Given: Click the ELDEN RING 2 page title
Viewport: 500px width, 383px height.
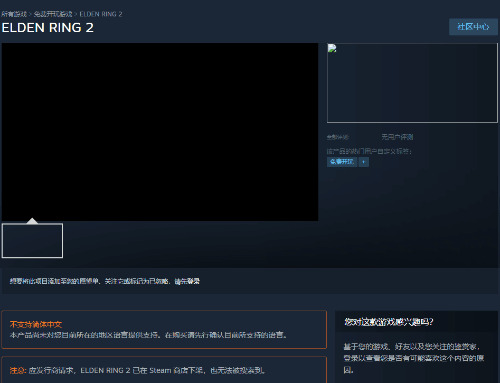Looking at the screenshot, I should click(47, 28).
